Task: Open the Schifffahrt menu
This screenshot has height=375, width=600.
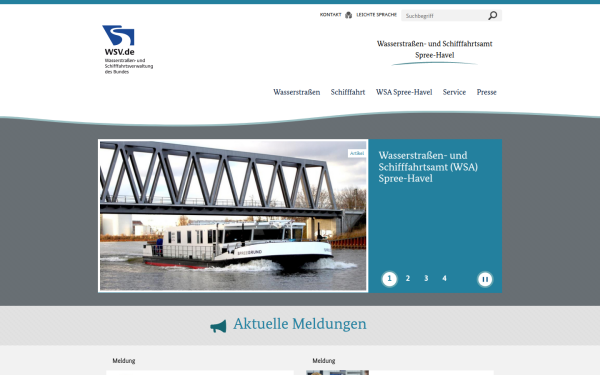Action: click(x=348, y=92)
